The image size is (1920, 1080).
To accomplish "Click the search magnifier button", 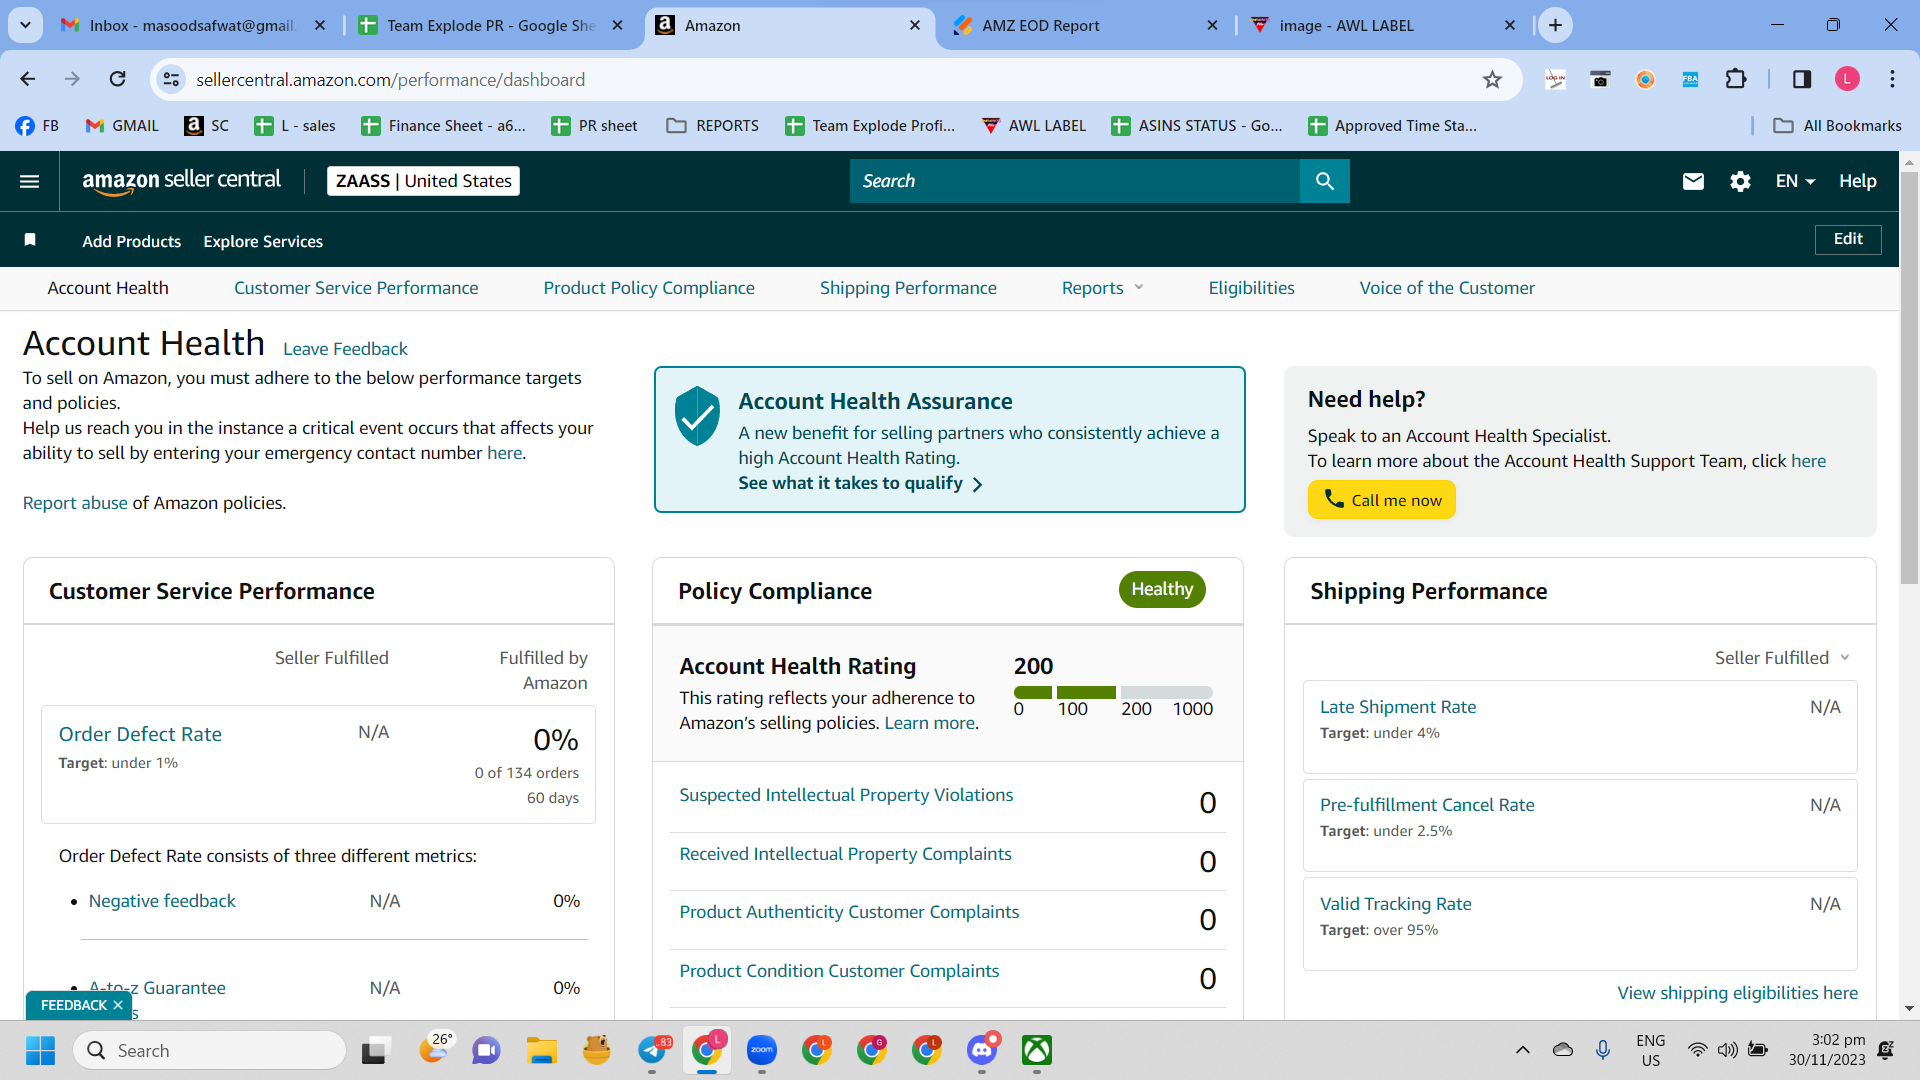I will click(1324, 181).
